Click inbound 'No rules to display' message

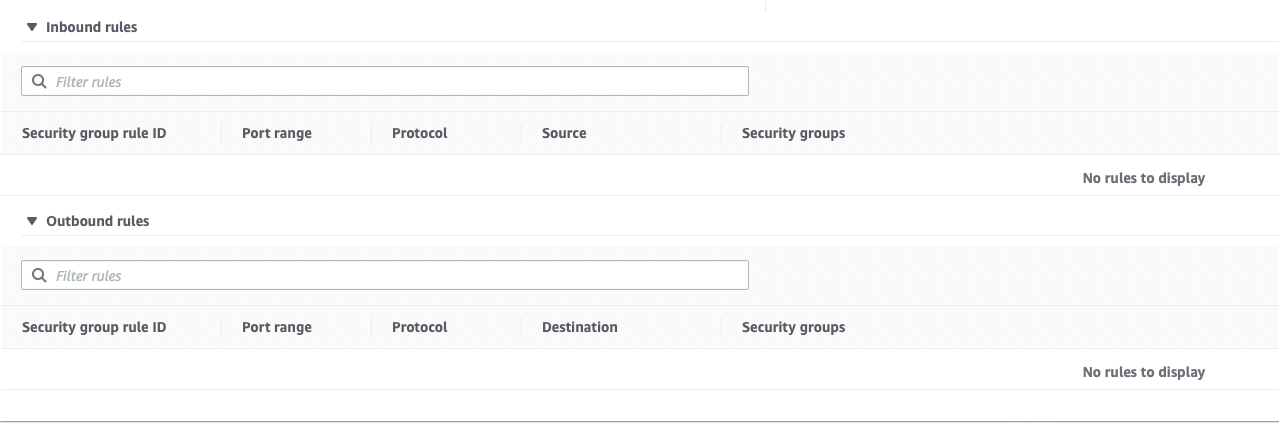(1143, 178)
